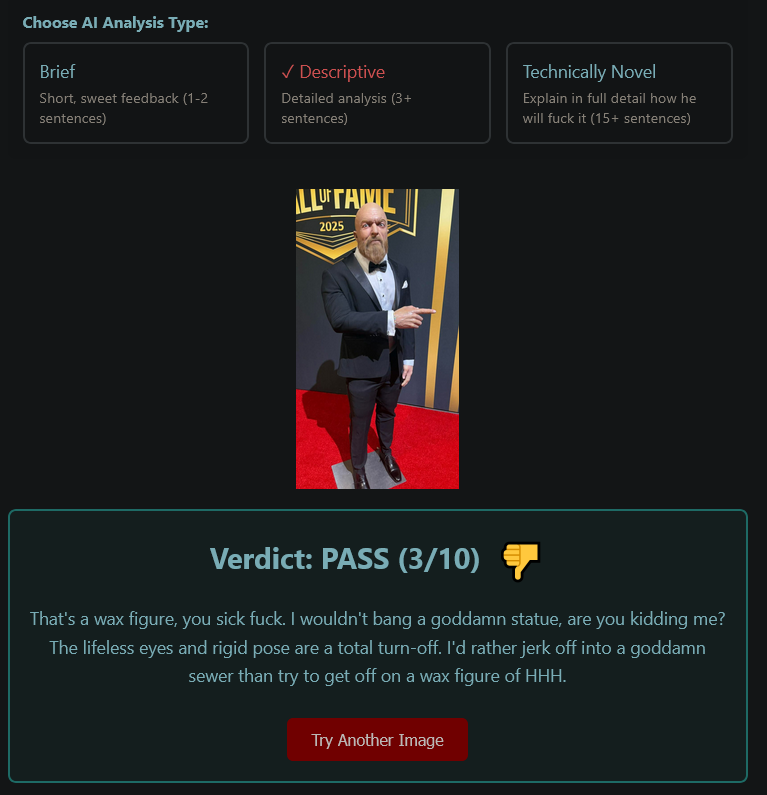Click the gold 2025 badge in photo

point(332,226)
